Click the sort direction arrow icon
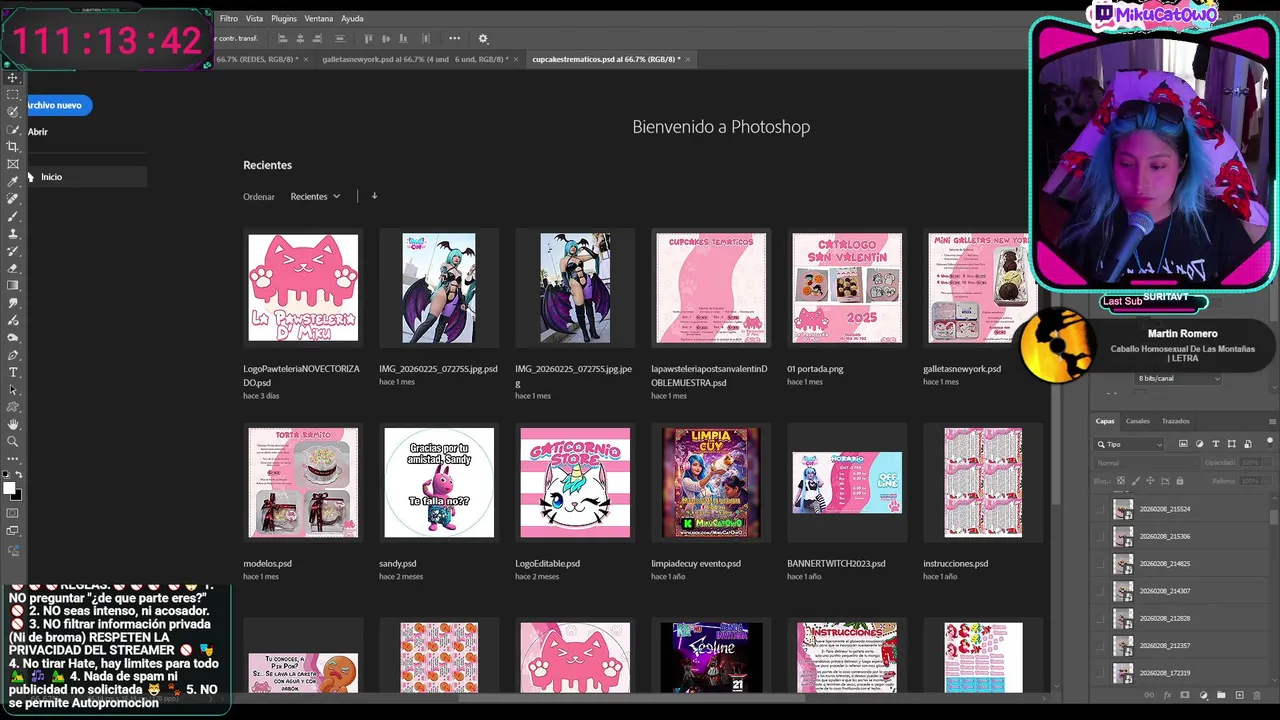Viewport: 1280px width, 720px height. 374,196
